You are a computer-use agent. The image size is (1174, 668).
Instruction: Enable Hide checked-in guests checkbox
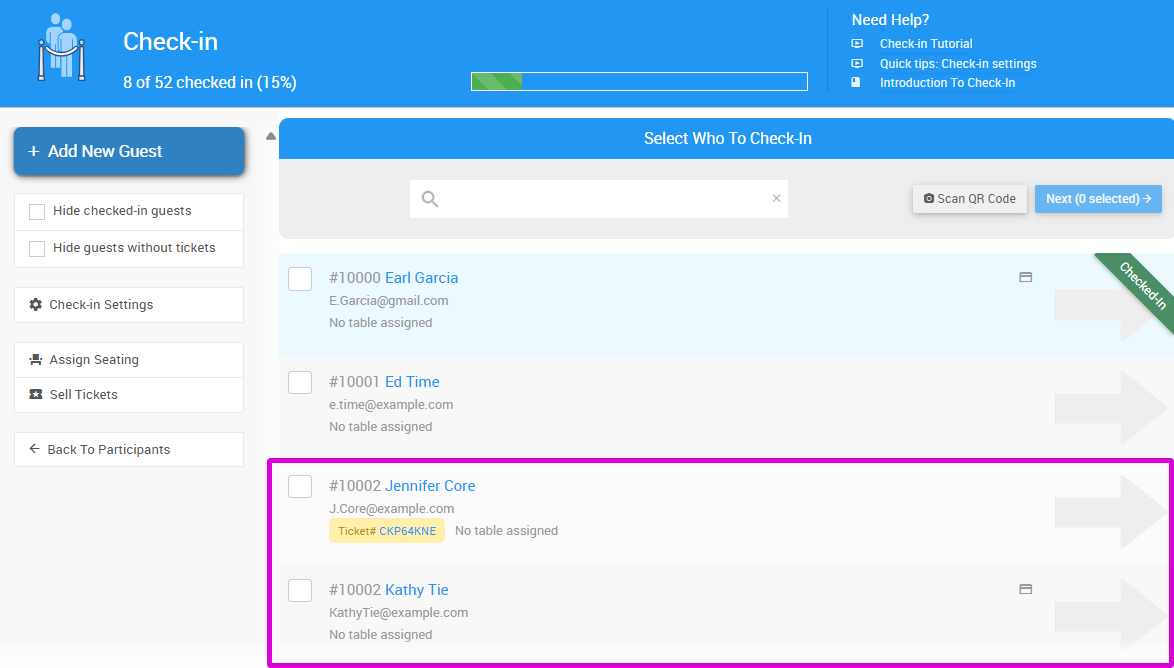(x=37, y=212)
